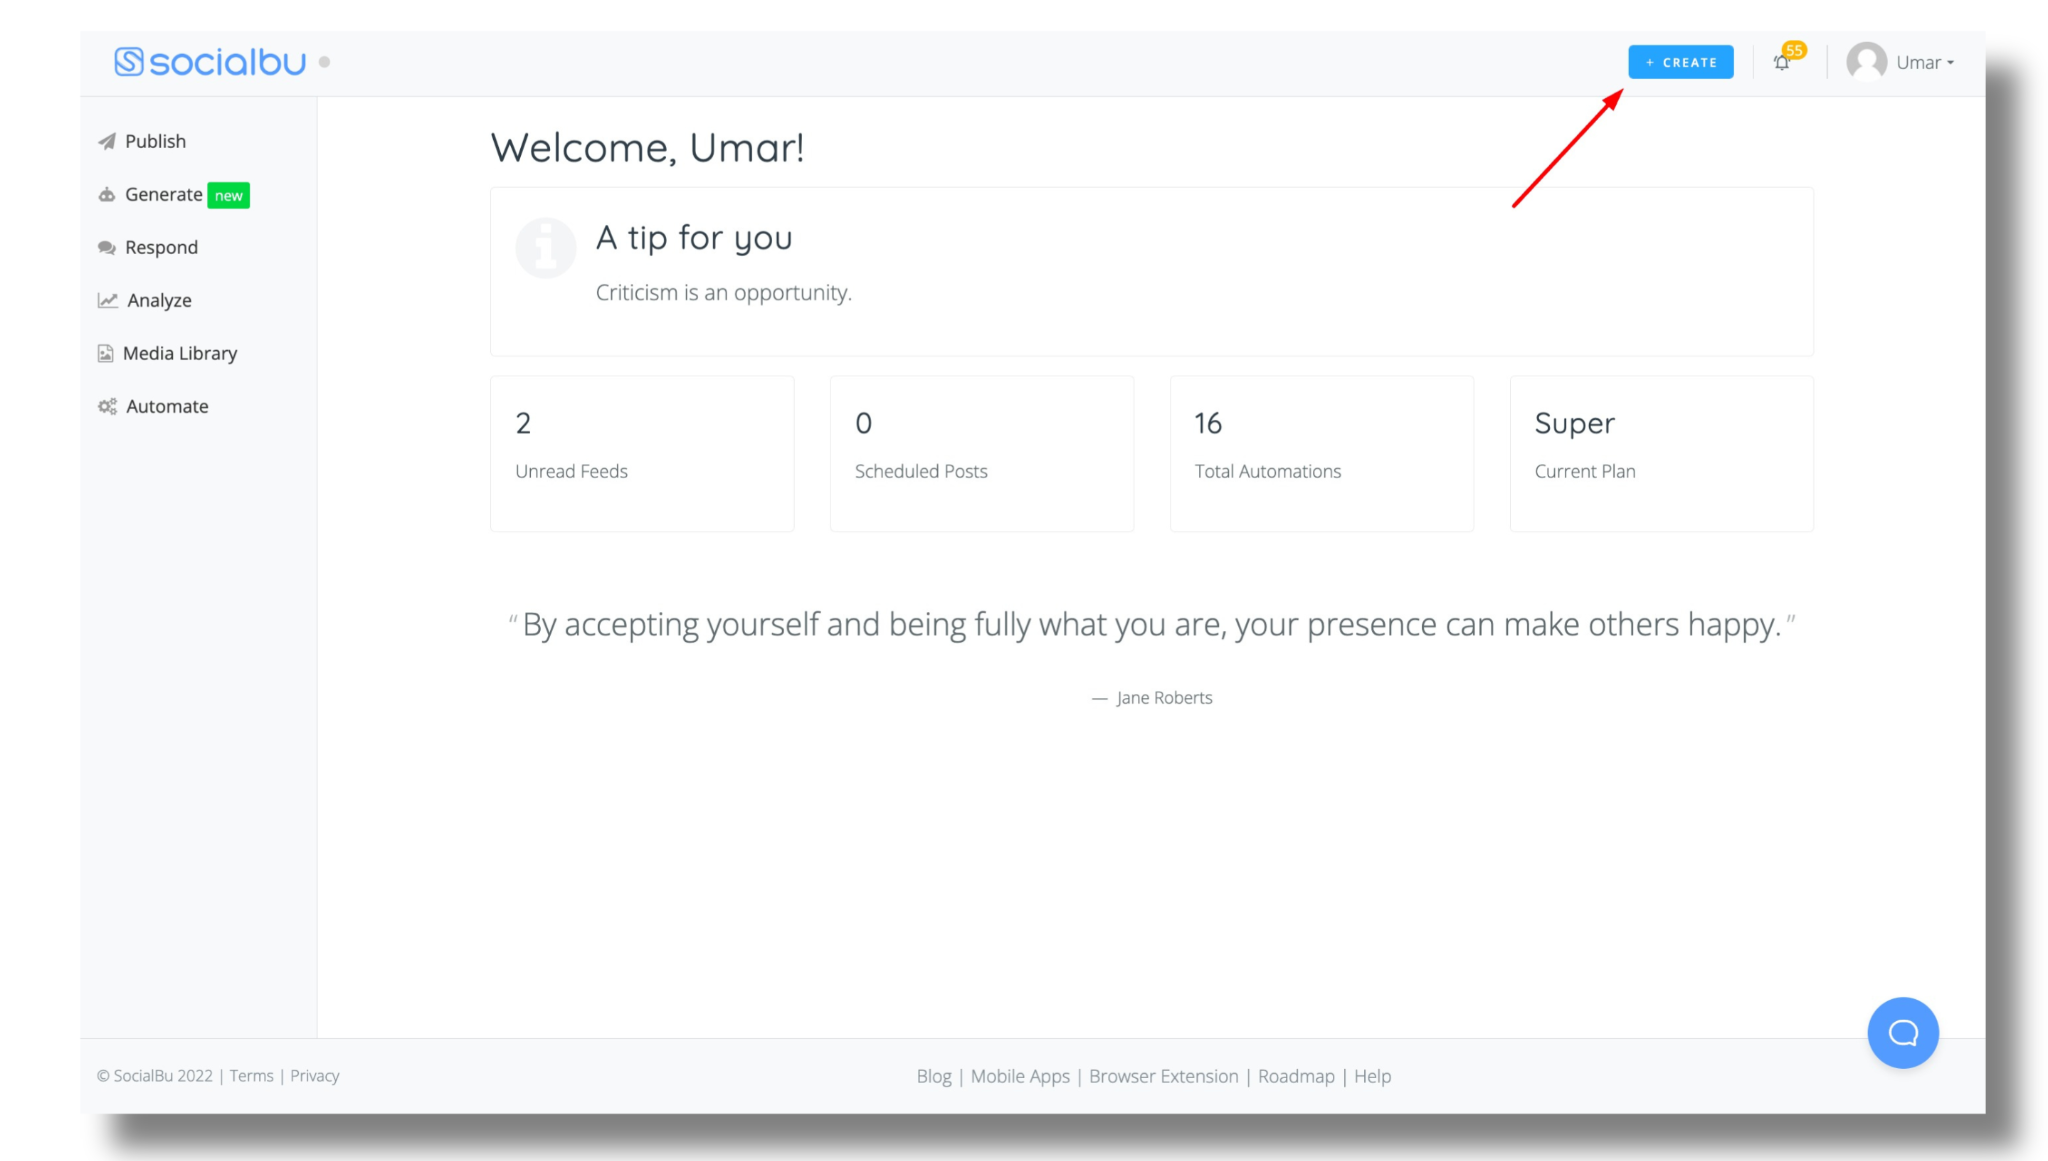The width and height of the screenshot is (2048, 1161).
Task: Open the Unread Feeds card
Action: coord(641,452)
